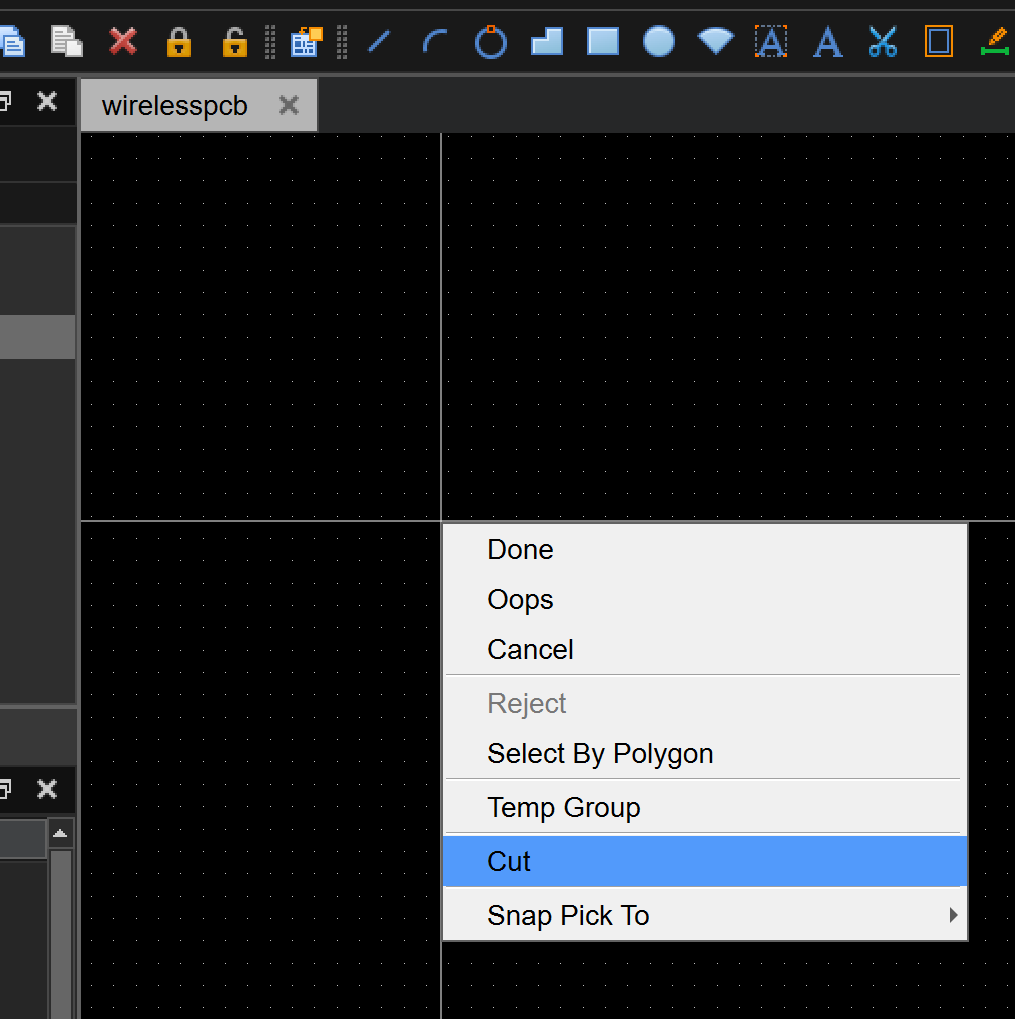Click the closed padlock fix icon
Viewport: 1015px width, 1019px height.
point(179,42)
